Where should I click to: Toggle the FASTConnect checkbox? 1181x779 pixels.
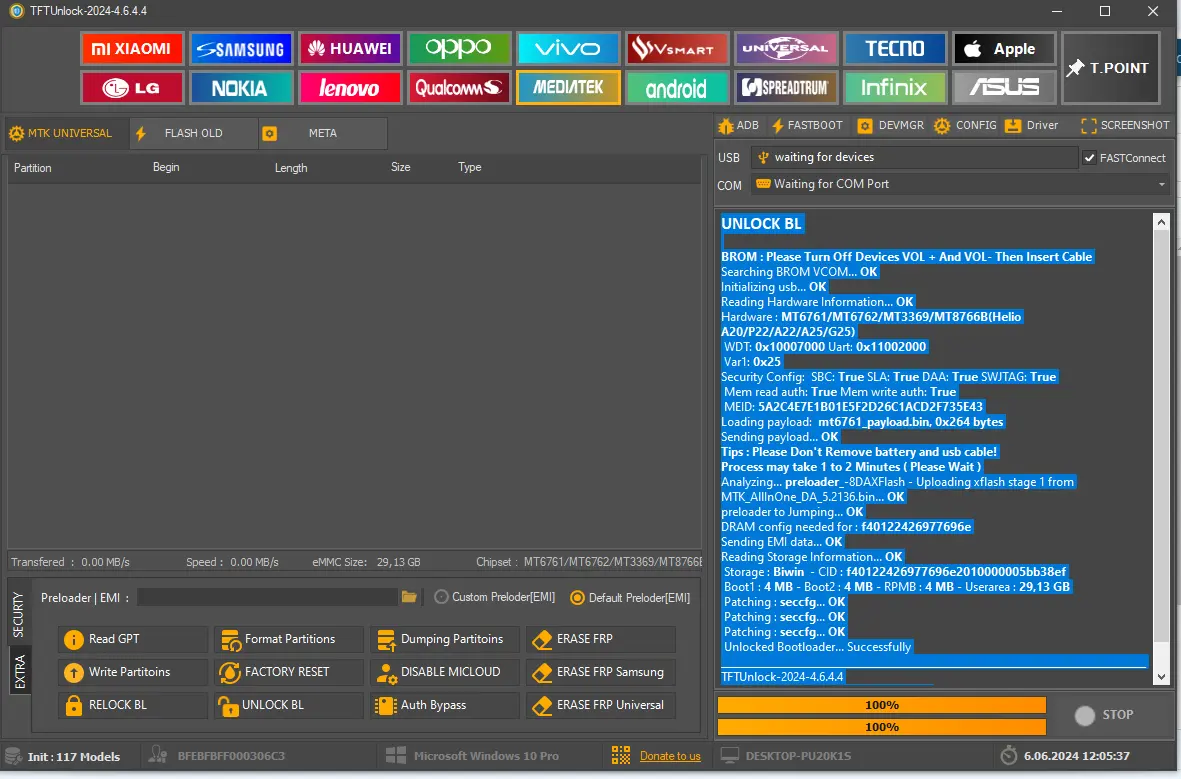coord(1089,158)
